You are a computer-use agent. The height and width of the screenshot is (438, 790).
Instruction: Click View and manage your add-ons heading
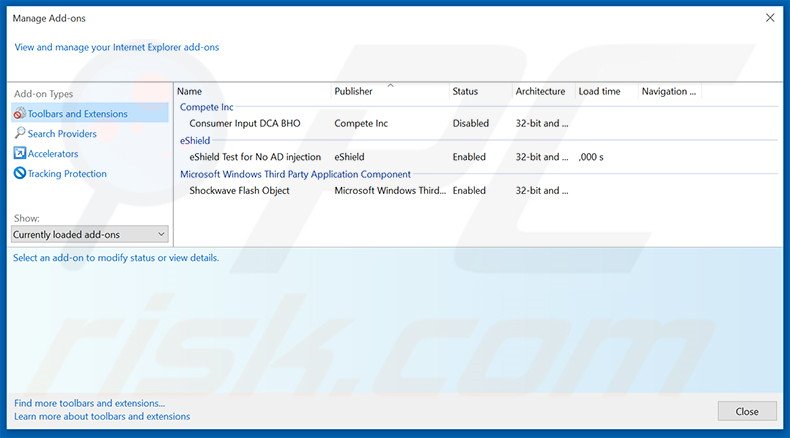point(117,47)
